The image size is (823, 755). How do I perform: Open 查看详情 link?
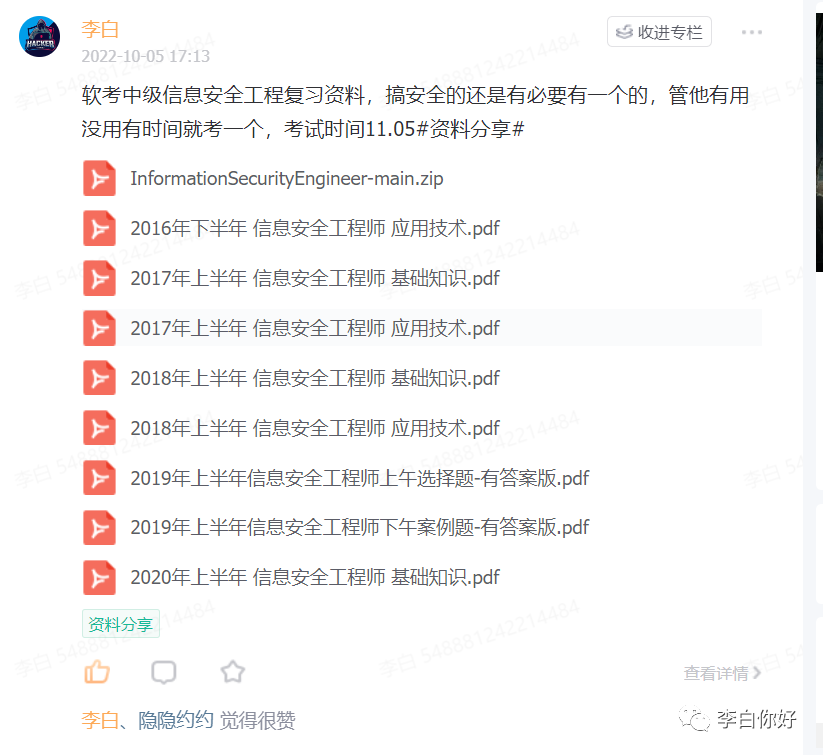pyautogui.click(x=716, y=673)
